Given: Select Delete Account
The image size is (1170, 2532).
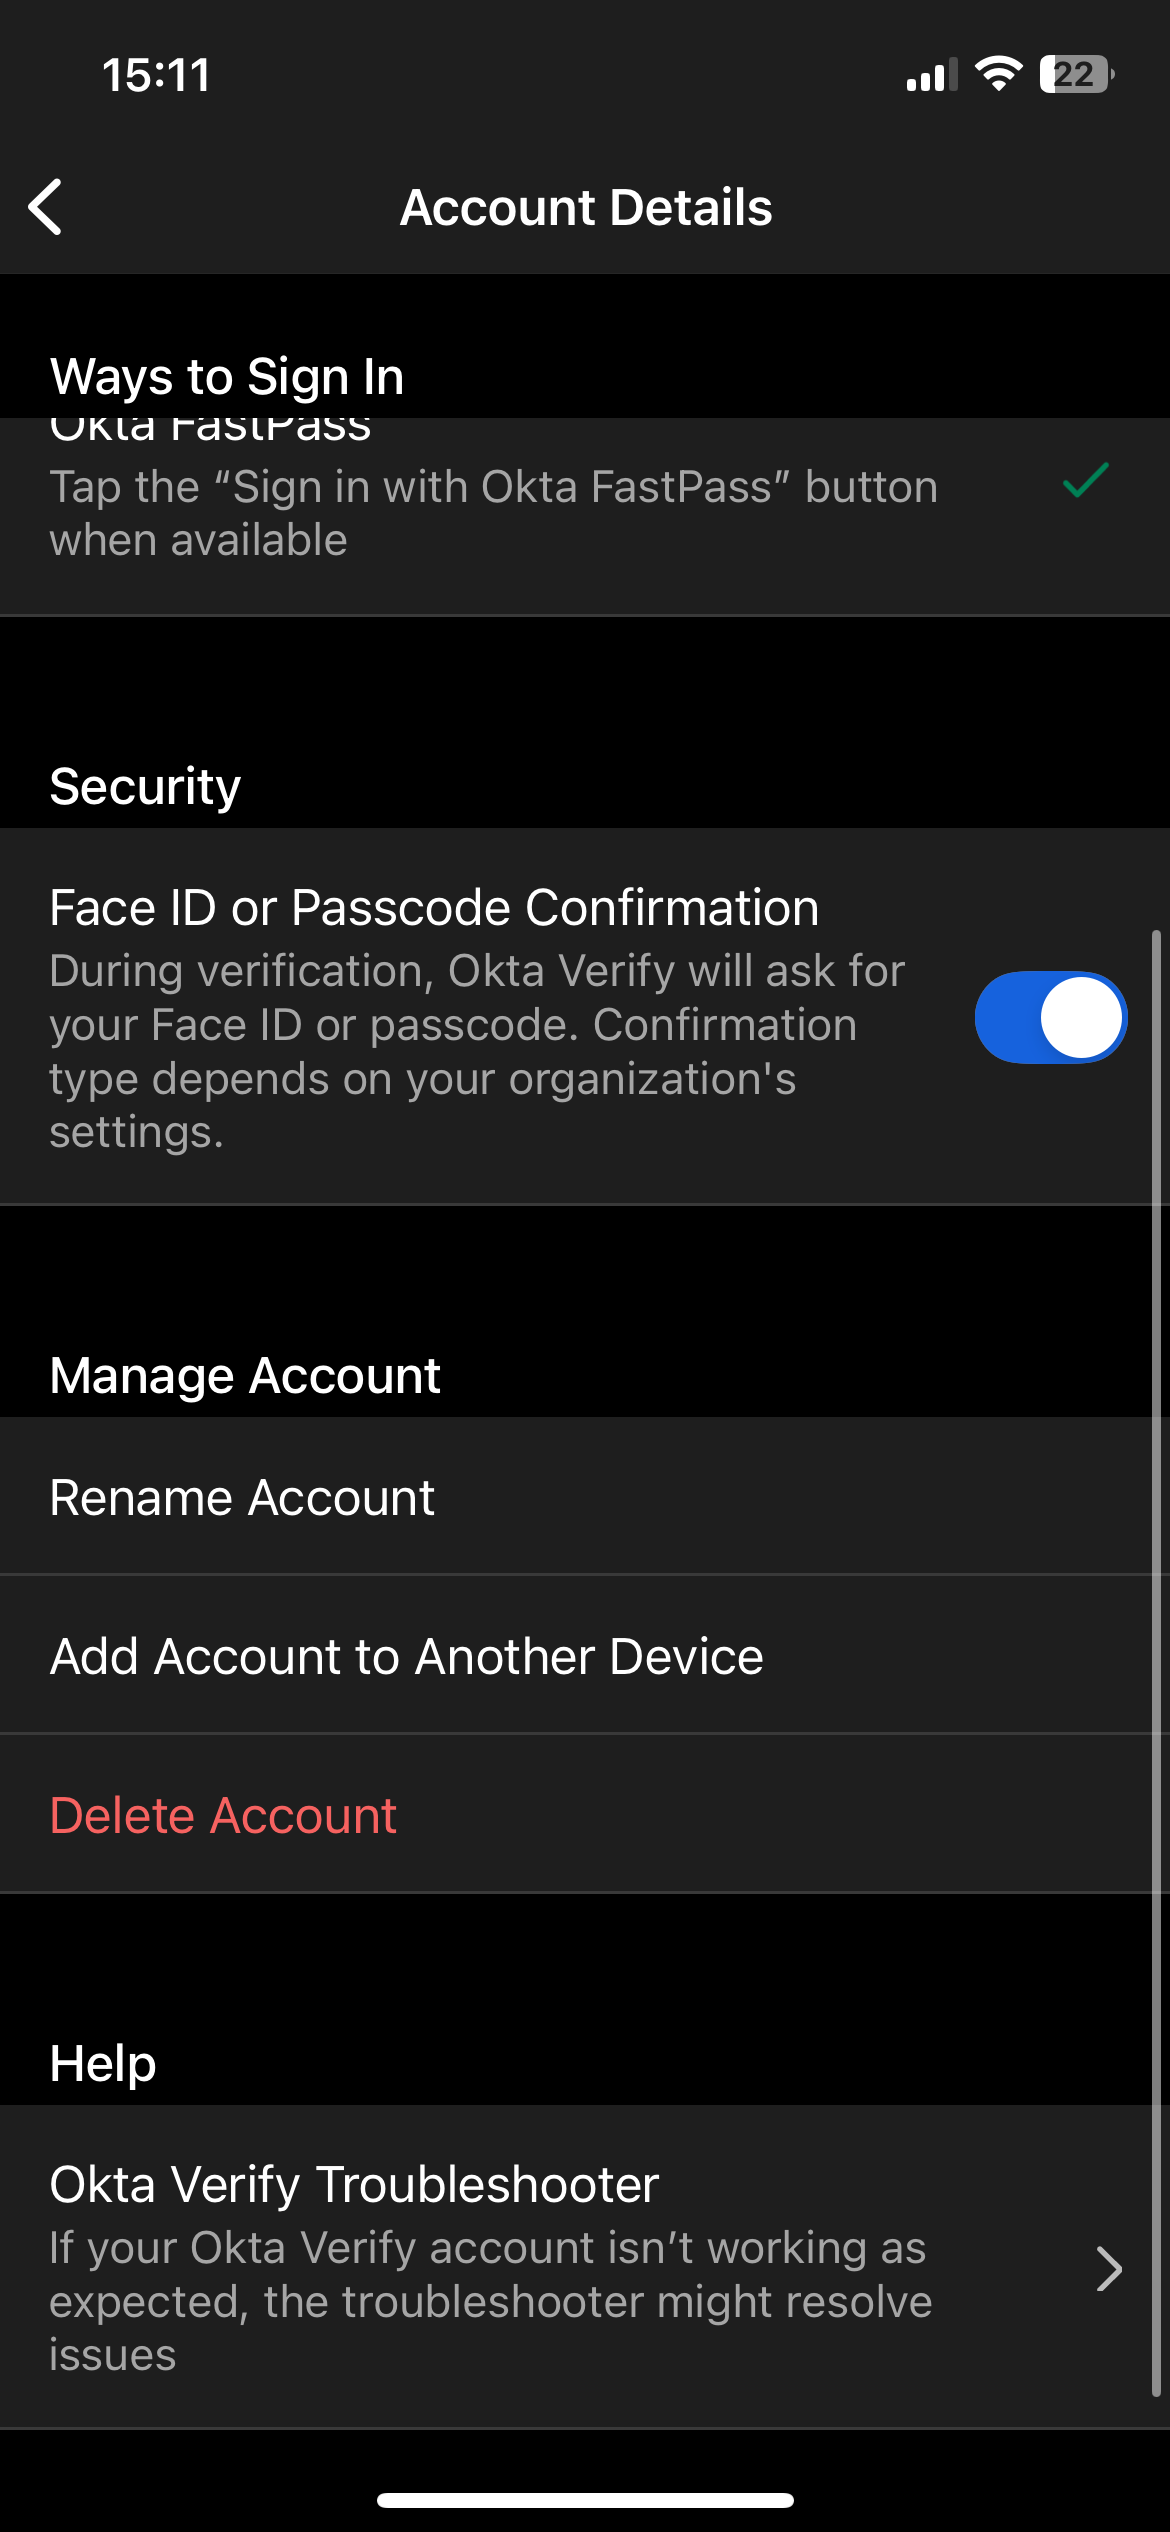Looking at the screenshot, I should point(222,1814).
